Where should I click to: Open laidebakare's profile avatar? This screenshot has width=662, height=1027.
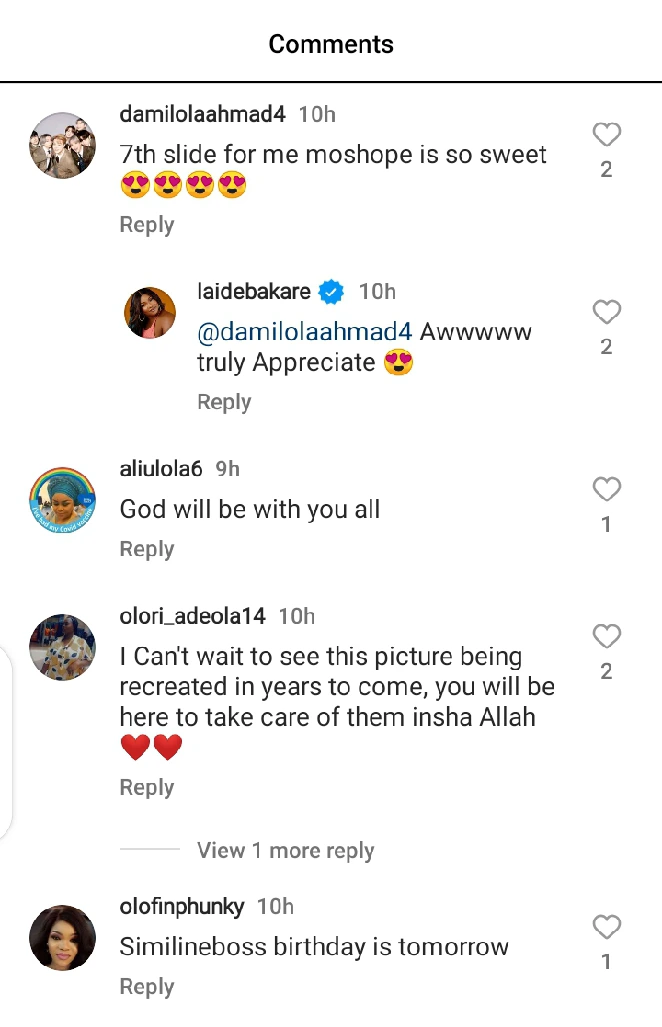pyautogui.click(x=150, y=313)
